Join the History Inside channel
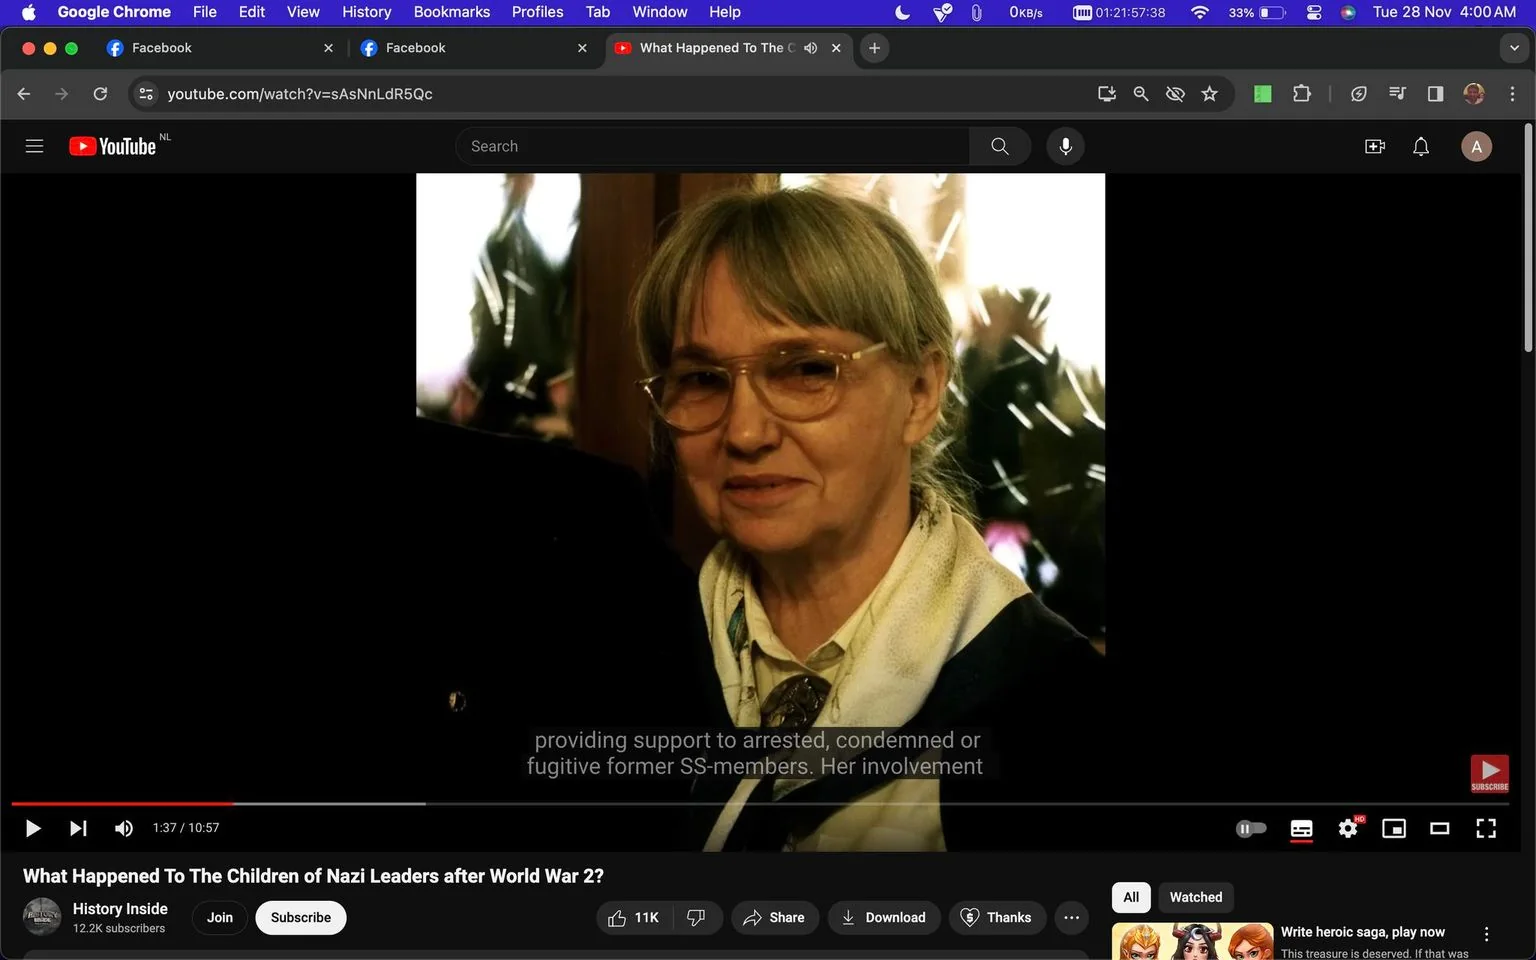The width and height of the screenshot is (1536, 960). 220,917
